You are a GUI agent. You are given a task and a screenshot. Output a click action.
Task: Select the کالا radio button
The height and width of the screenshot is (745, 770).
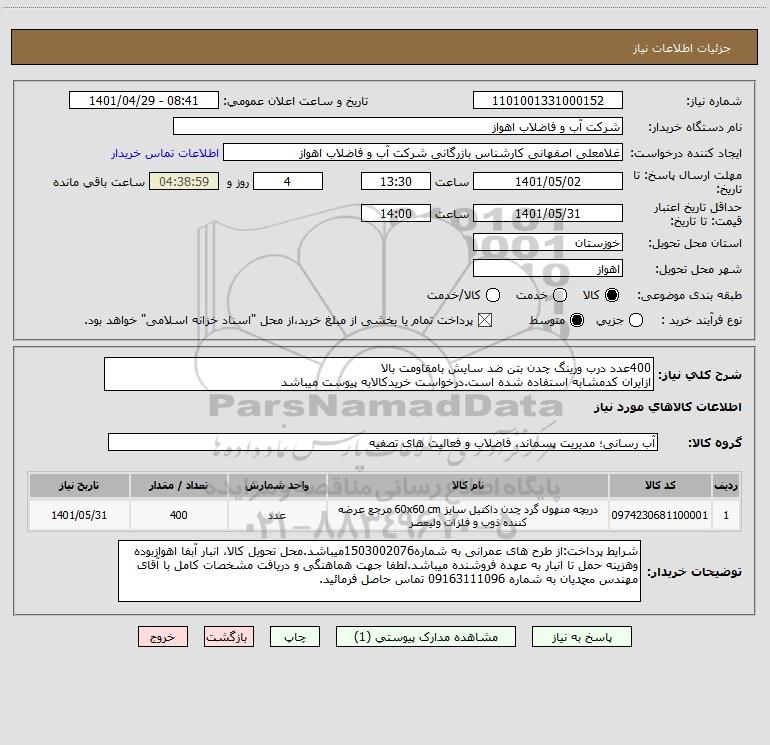point(612,295)
